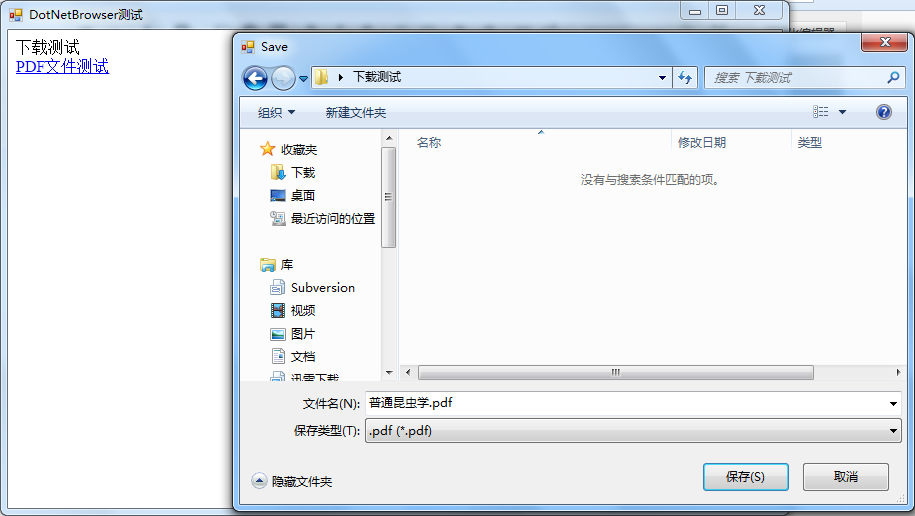Viewport: 915px width, 516px height.
Task: Collapse folders with 隐藏文件夹
Action: (292, 481)
